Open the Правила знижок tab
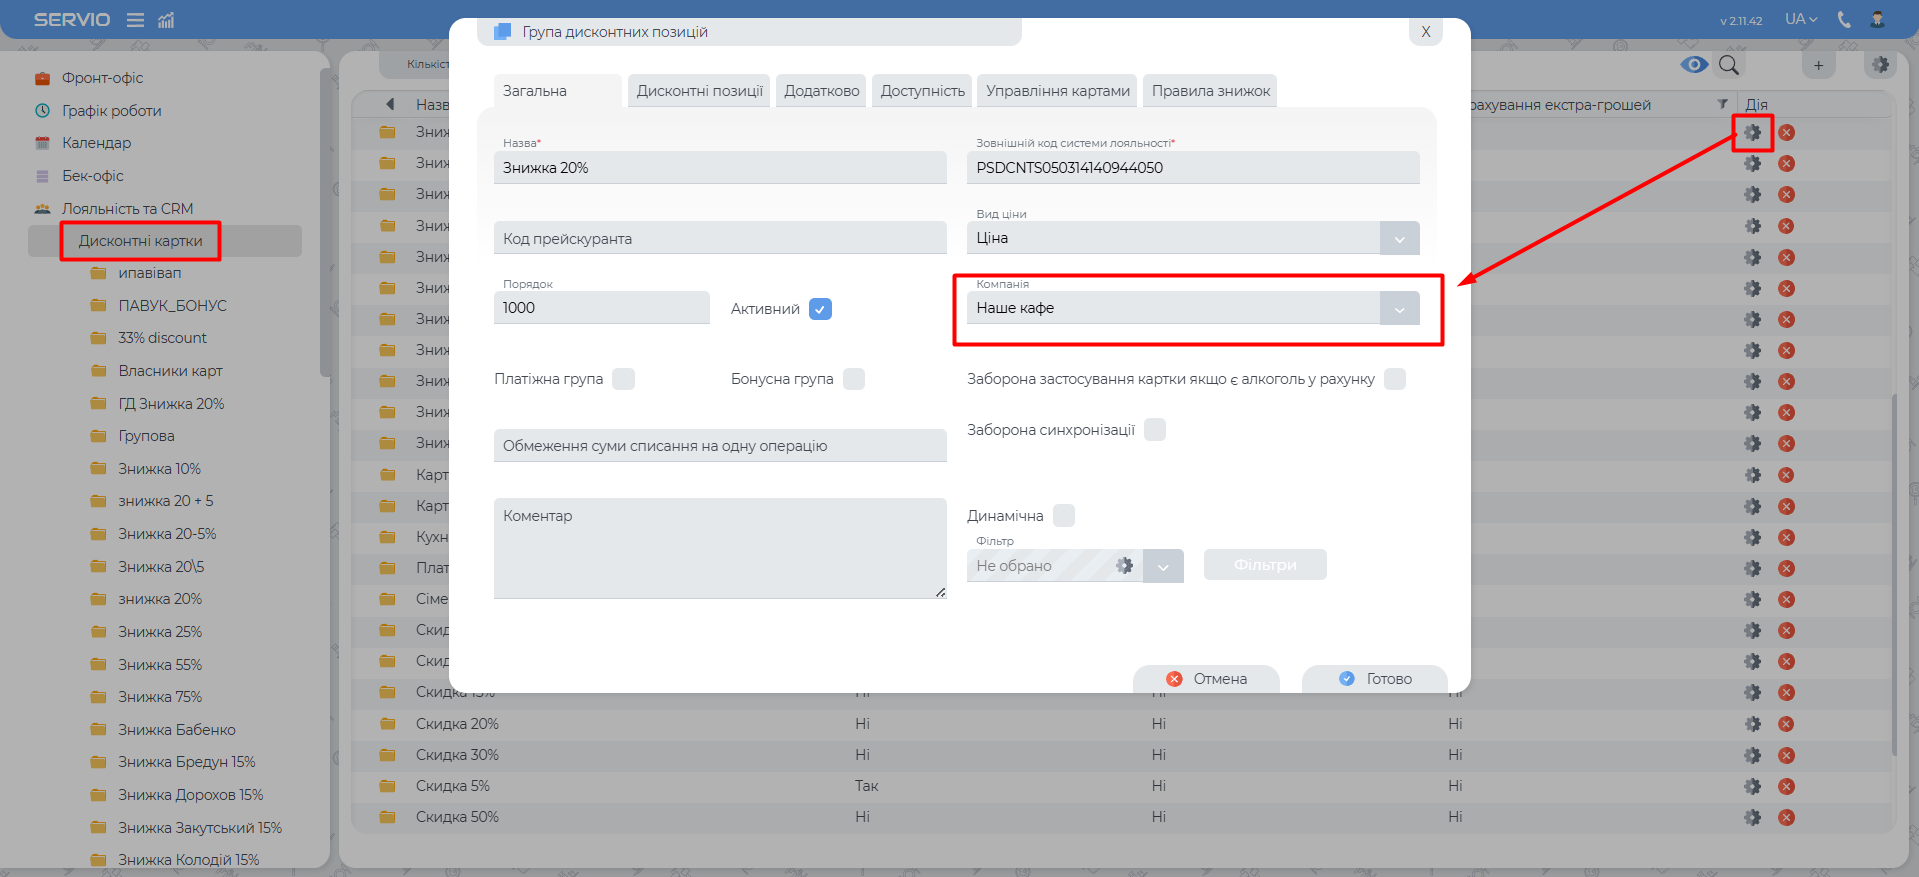This screenshot has height=877, width=1919. point(1210,91)
